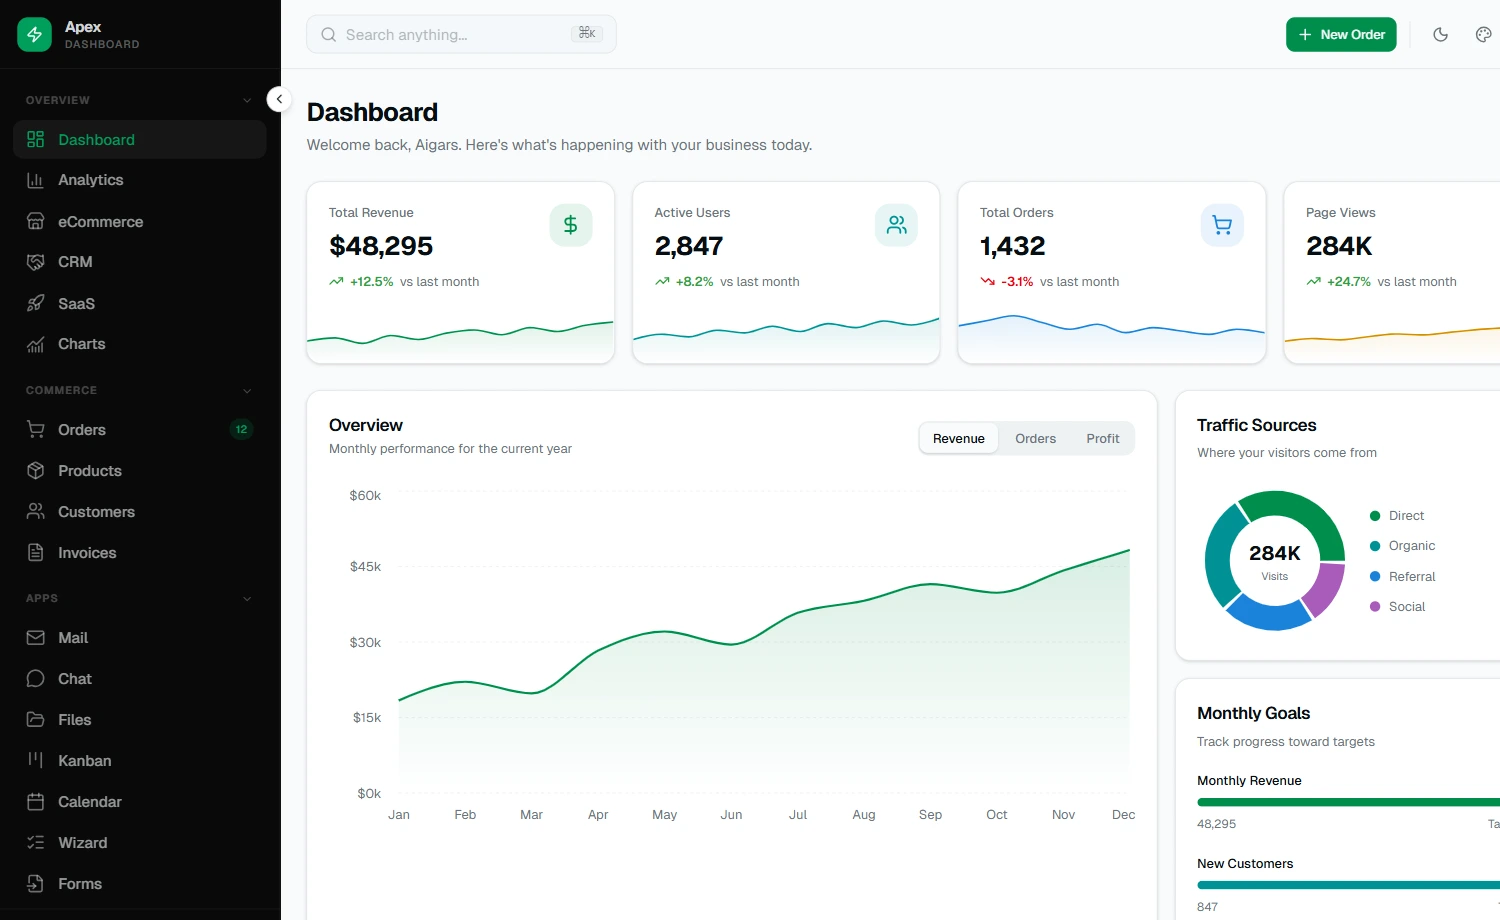Switch to the Profit chart tab
This screenshot has height=920, width=1500.
1103,439
